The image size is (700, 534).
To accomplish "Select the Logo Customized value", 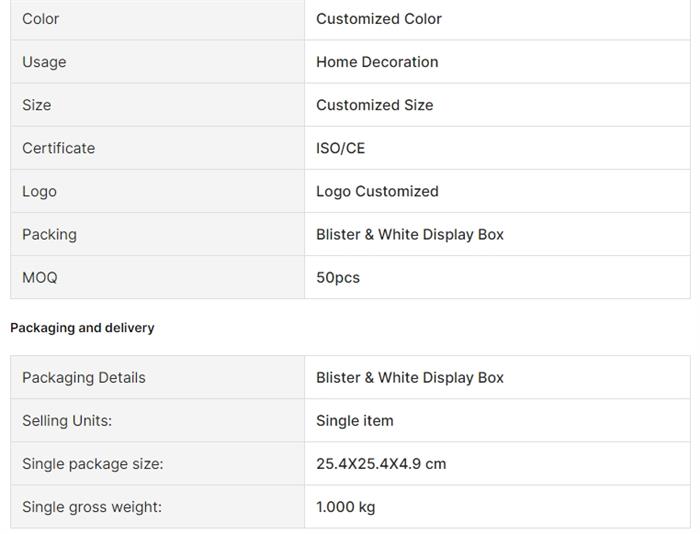I will pyautogui.click(x=377, y=191).
